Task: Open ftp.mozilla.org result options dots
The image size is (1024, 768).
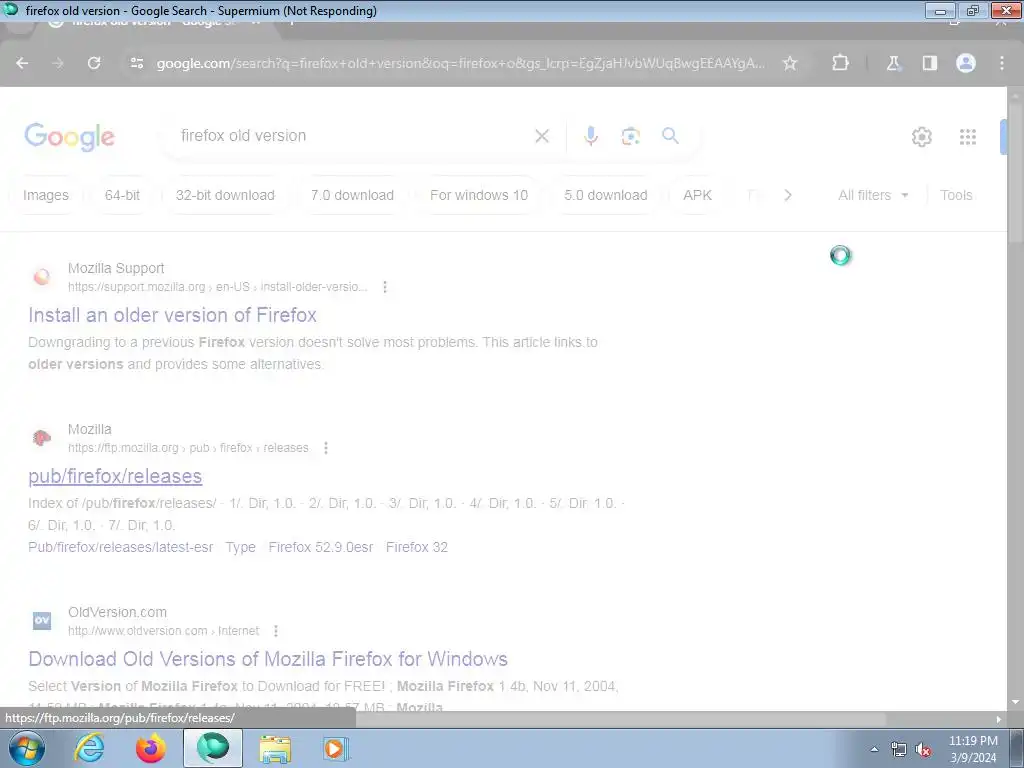Action: coord(326,448)
